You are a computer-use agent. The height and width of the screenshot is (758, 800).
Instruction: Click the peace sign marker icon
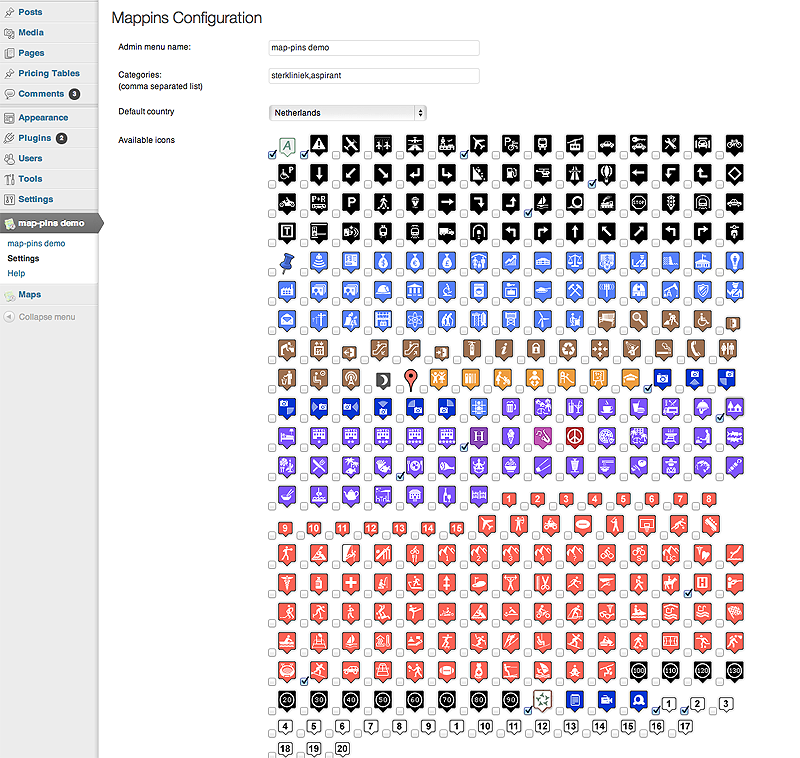click(x=574, y=436)
